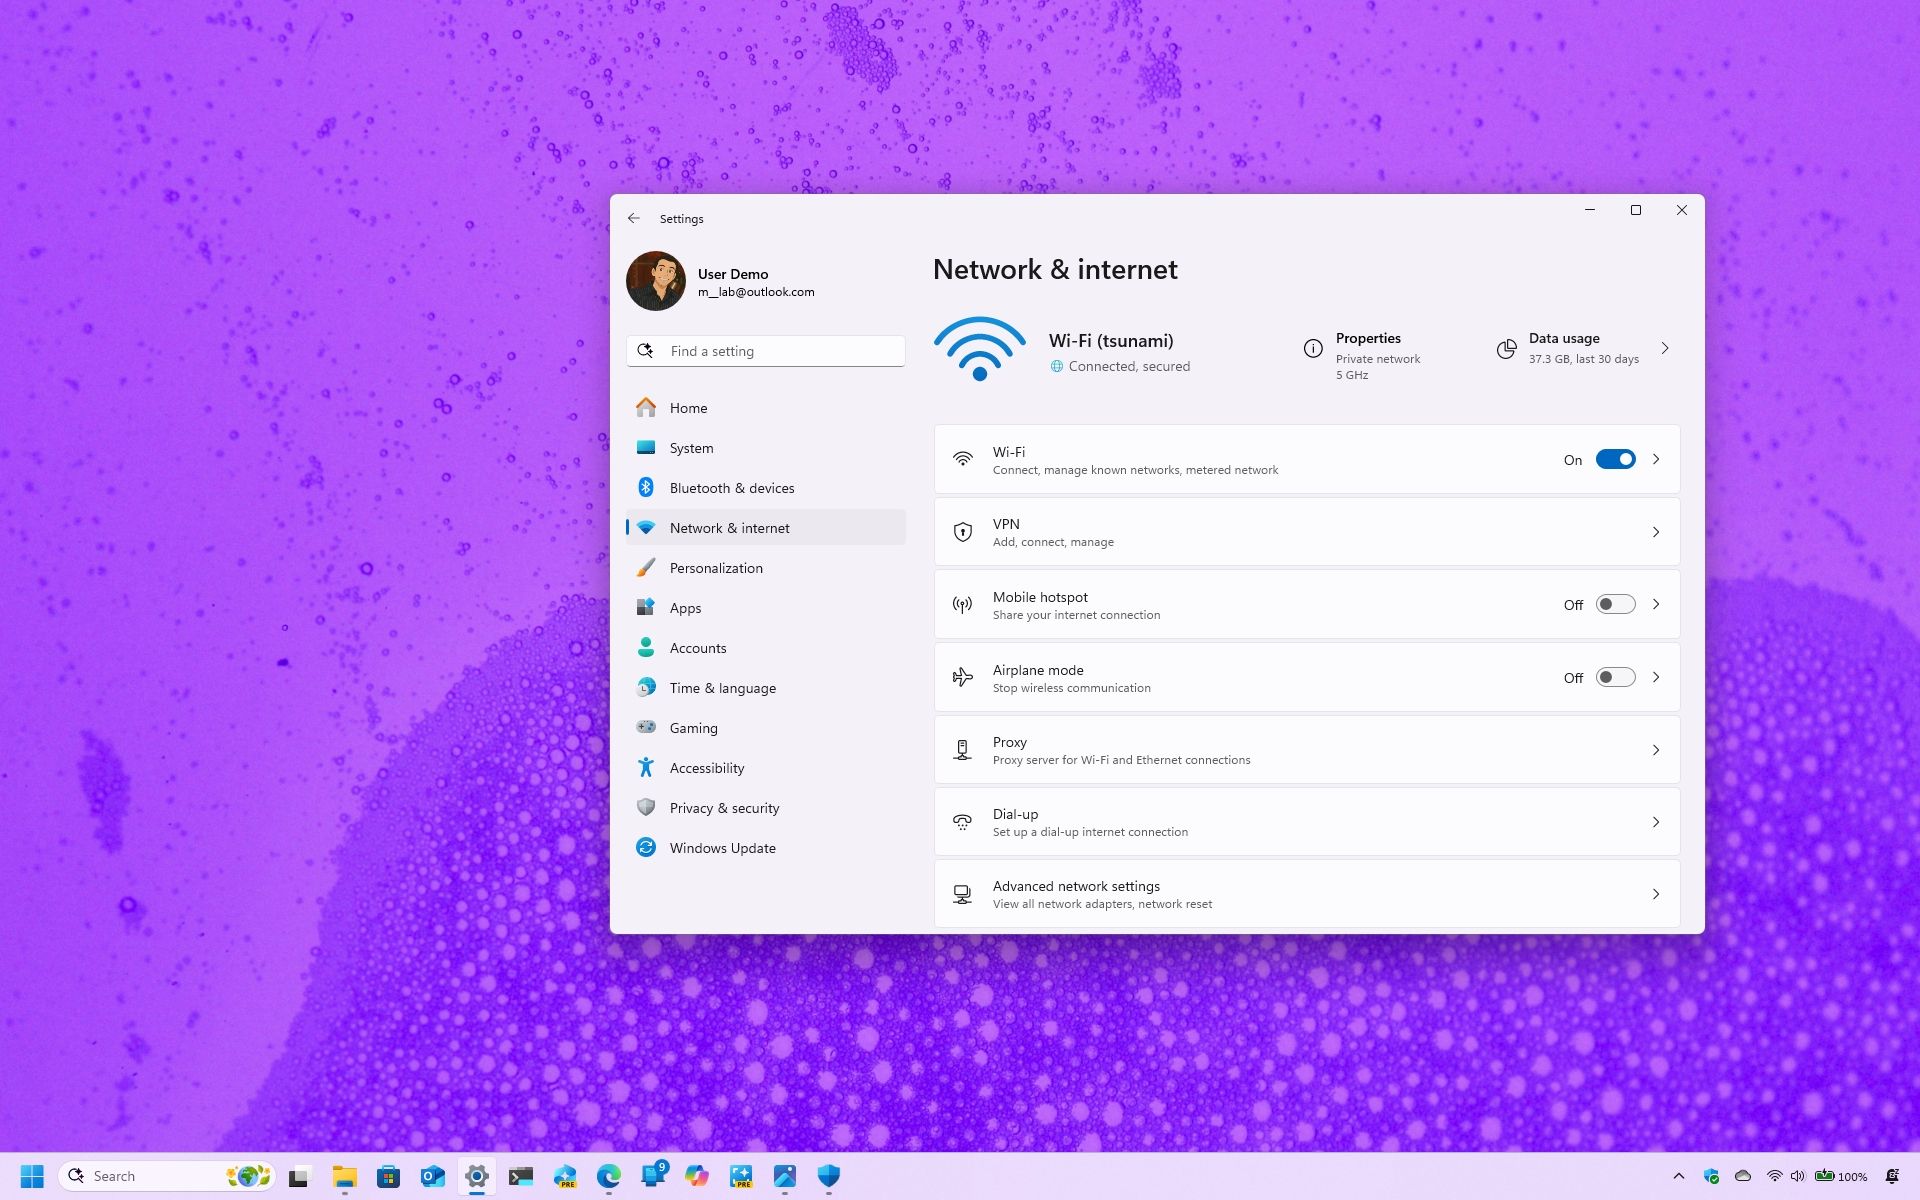Click the back arrow in Settings
Screen dimensions: 1920x1200
pos(634,217)
